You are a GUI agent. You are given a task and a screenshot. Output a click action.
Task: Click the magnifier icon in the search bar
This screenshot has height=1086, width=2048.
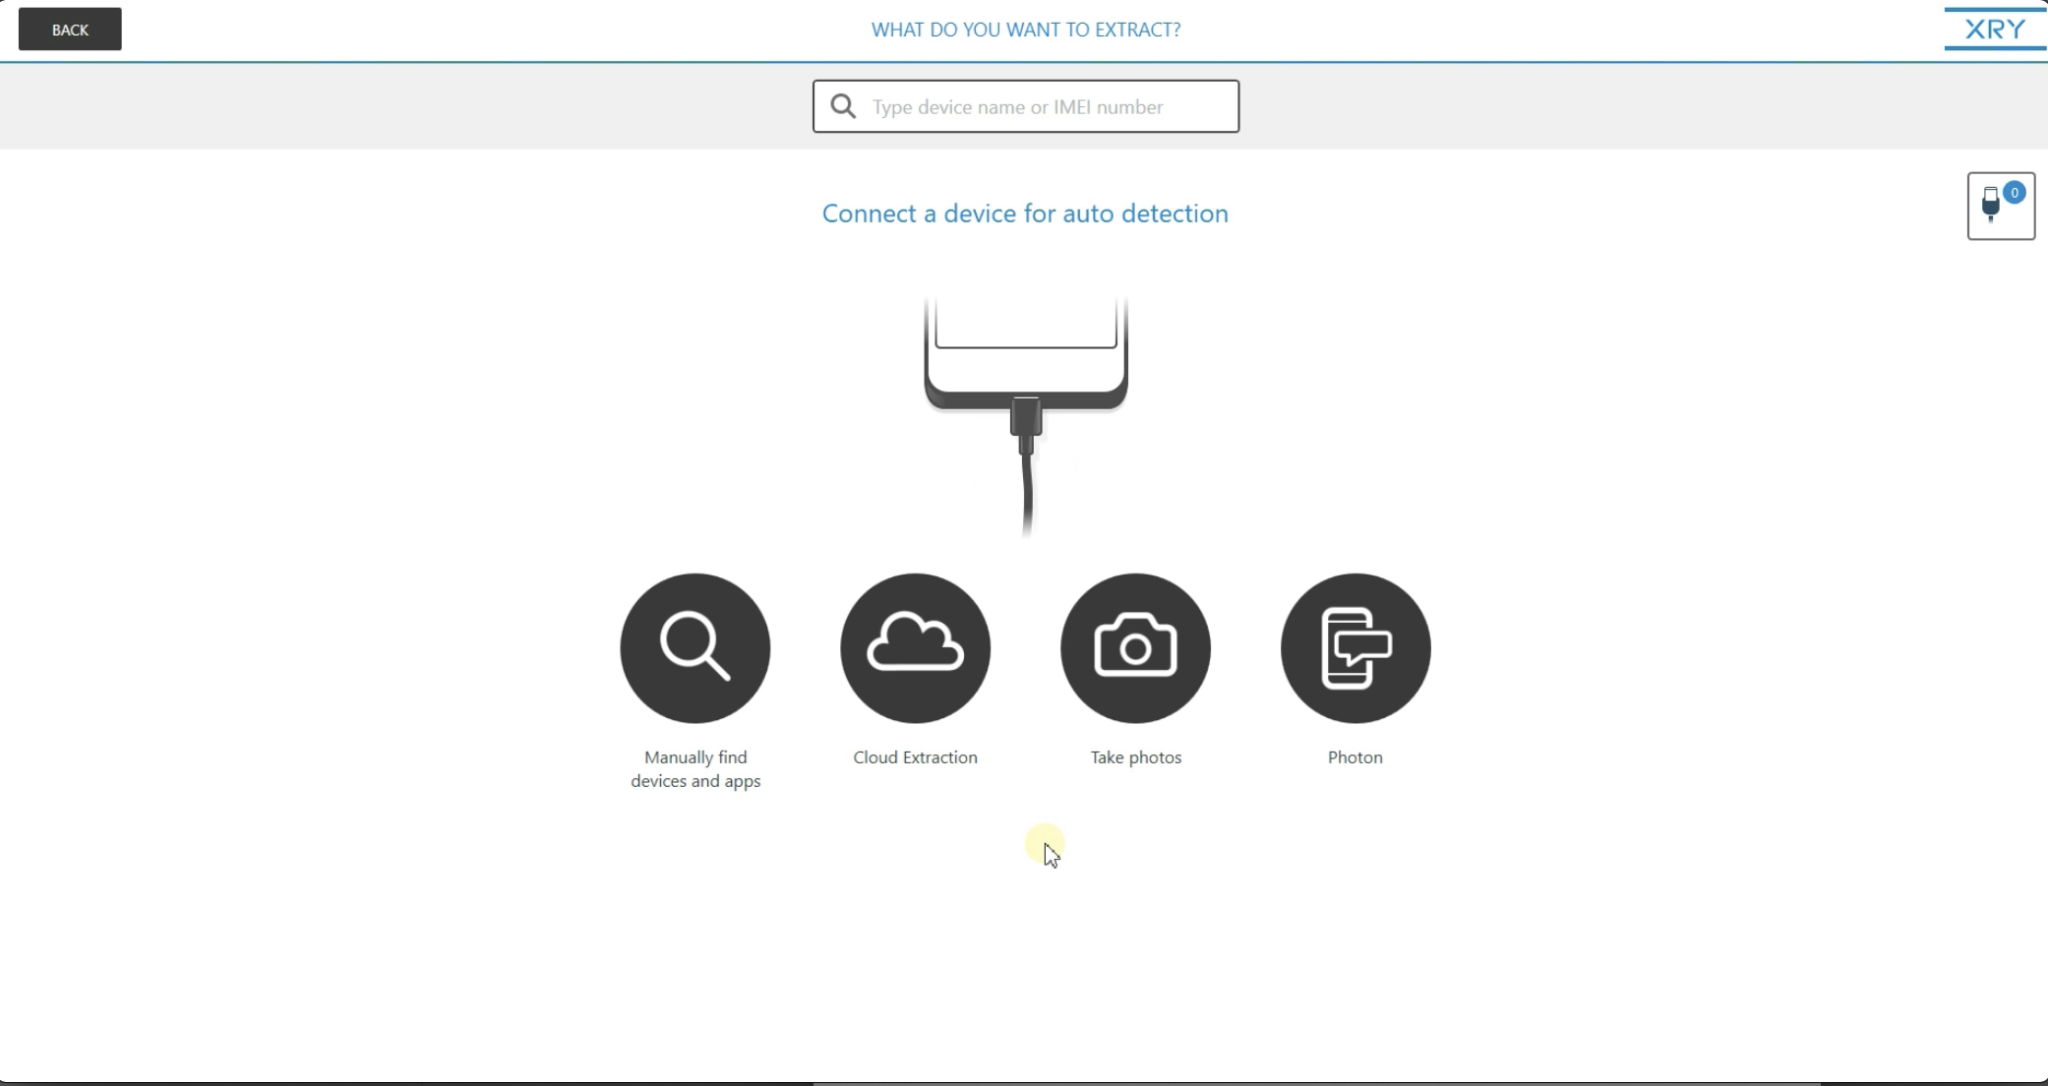(x=842, y=105)
